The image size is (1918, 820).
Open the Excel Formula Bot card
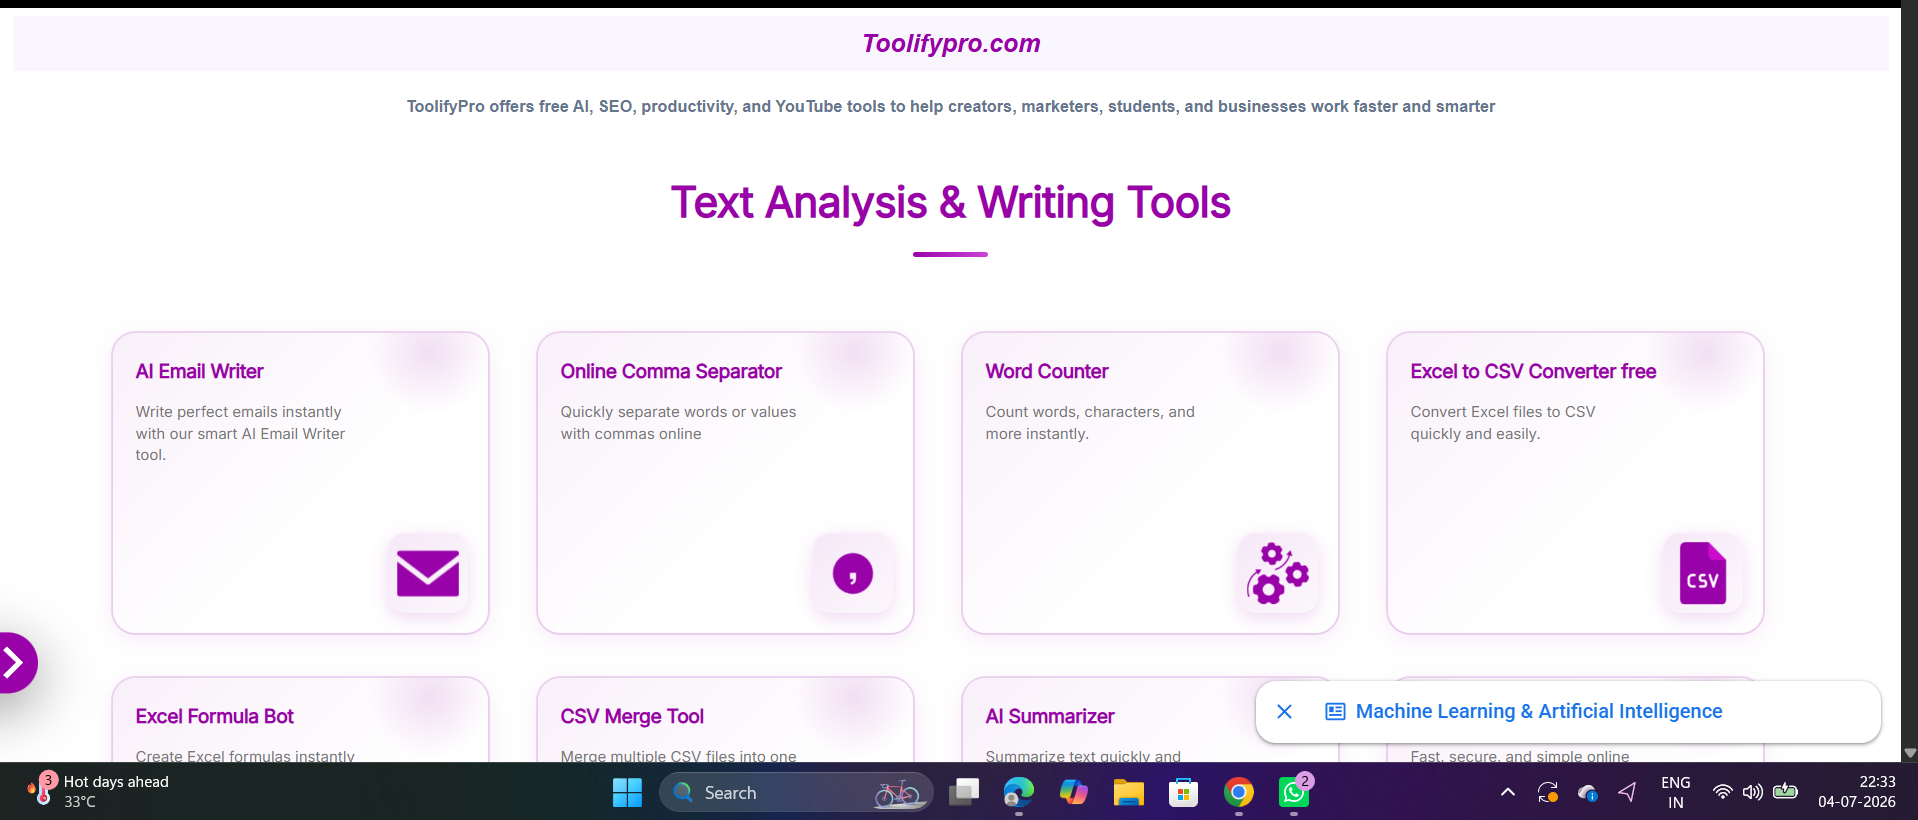tap(300, 719)
